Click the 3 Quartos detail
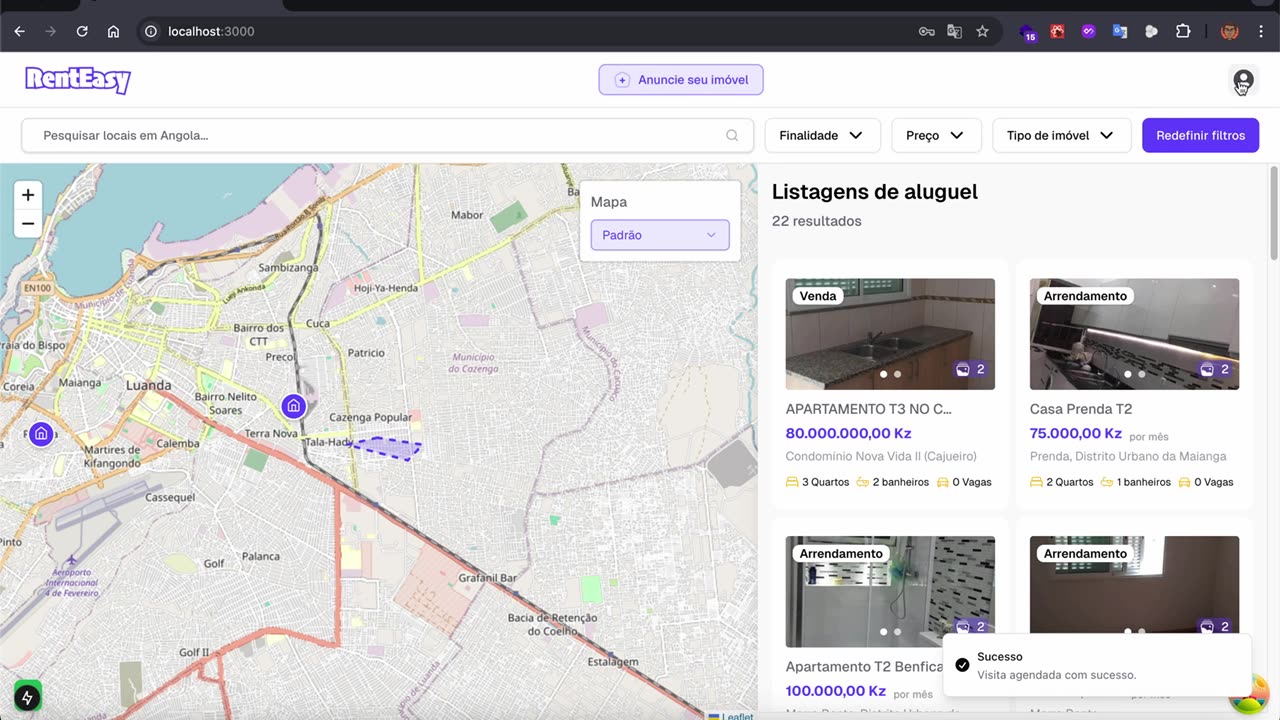 pos(818,482)
